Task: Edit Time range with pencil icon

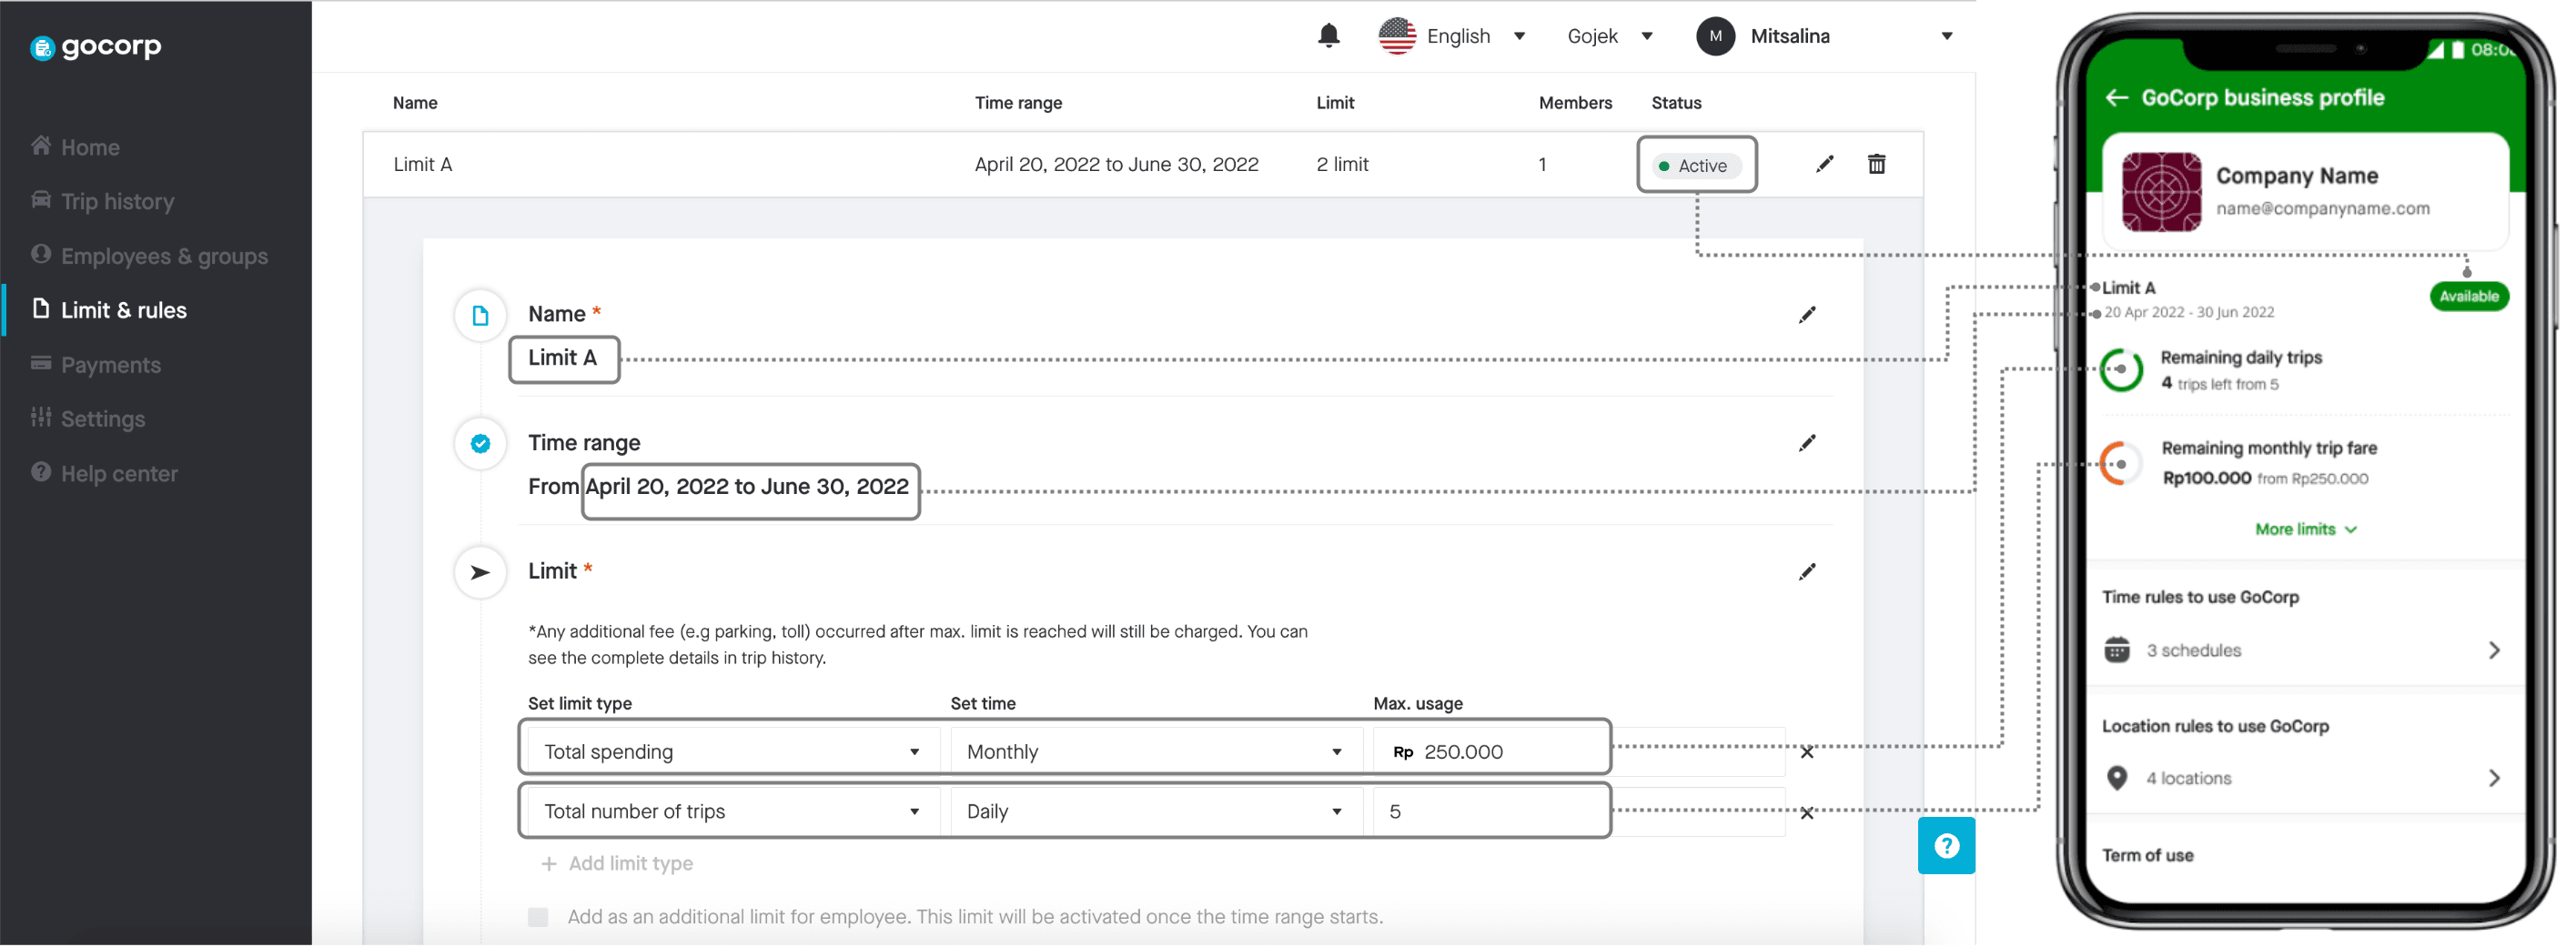Action: 1806,443
